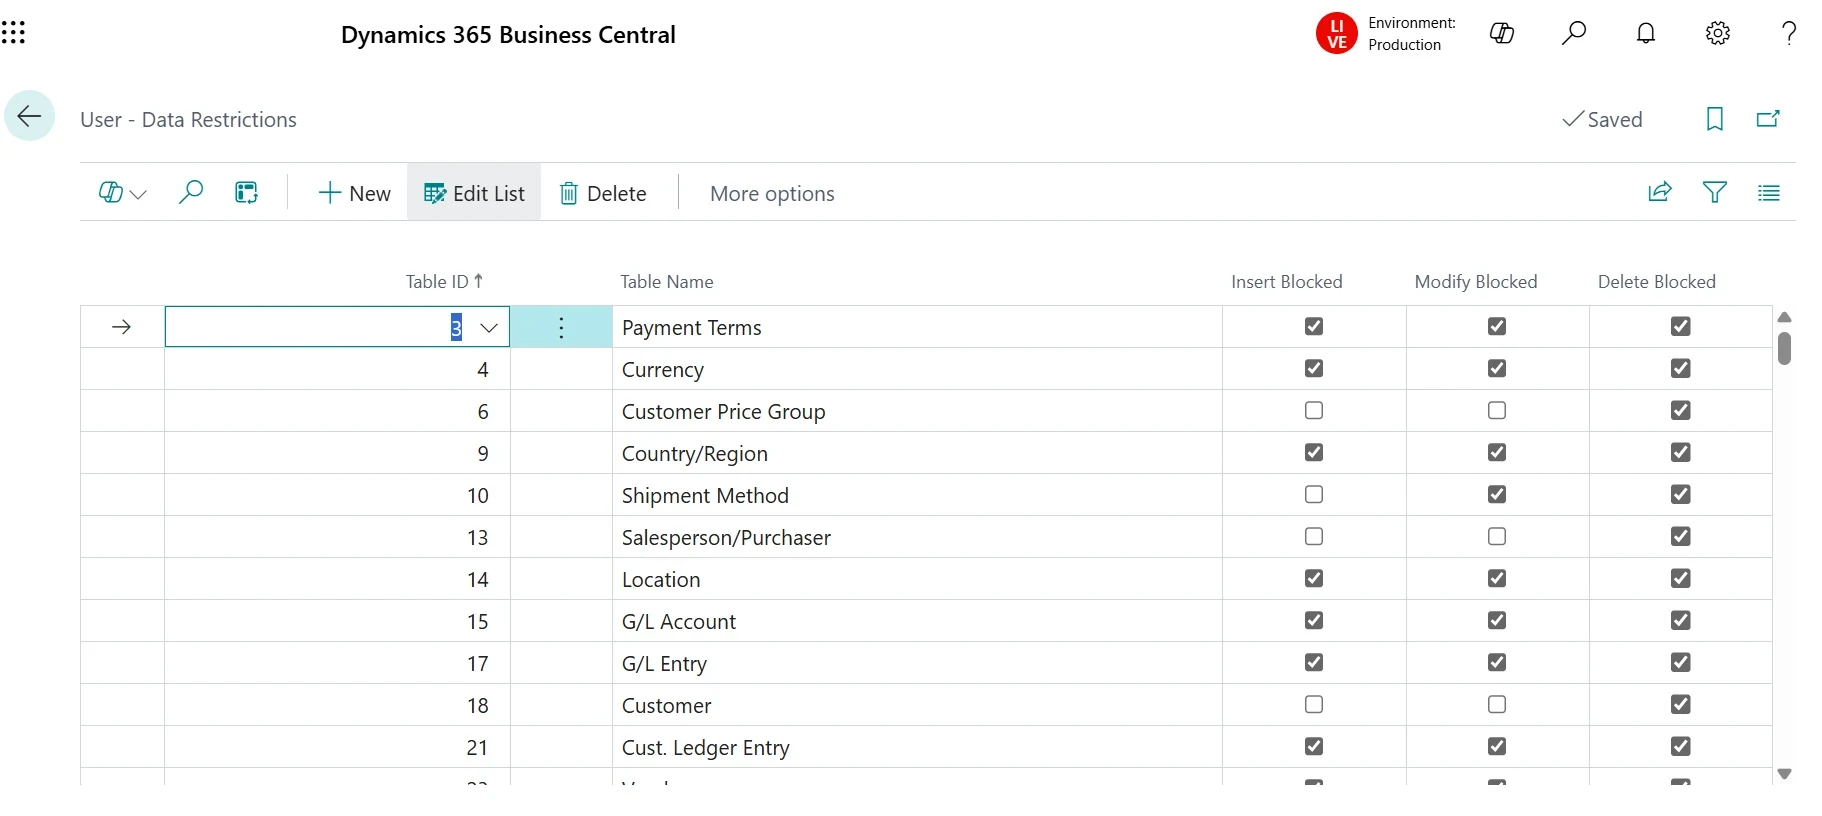Show More options in the action bar
1822x816 pixels.
point(772,193)
